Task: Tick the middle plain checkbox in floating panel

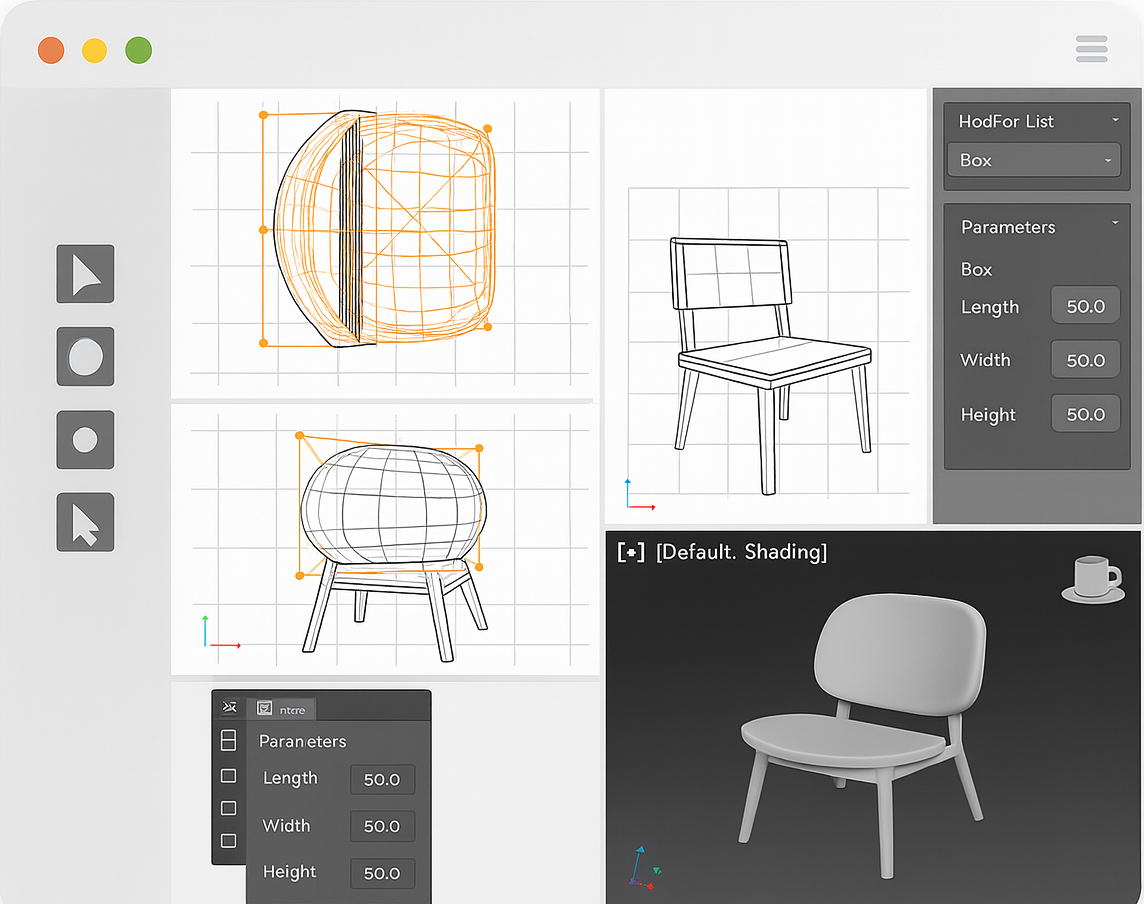Action: tap(228, 808)
